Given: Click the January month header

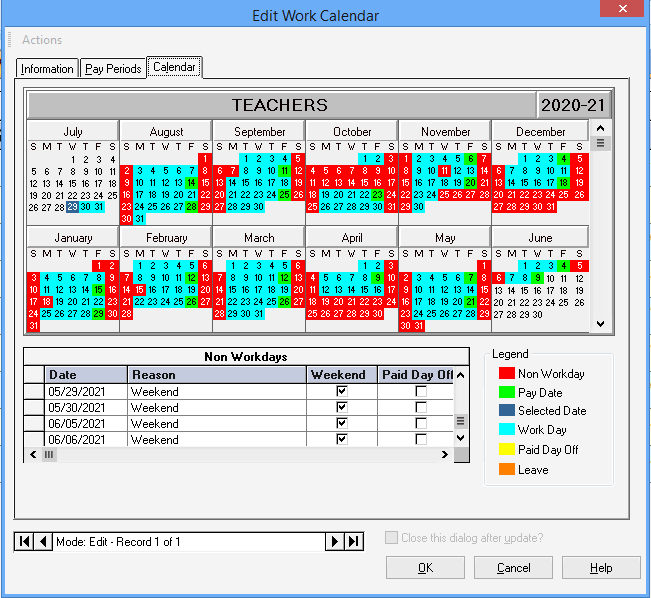Looking at the screenshot, I should [73, 238].
